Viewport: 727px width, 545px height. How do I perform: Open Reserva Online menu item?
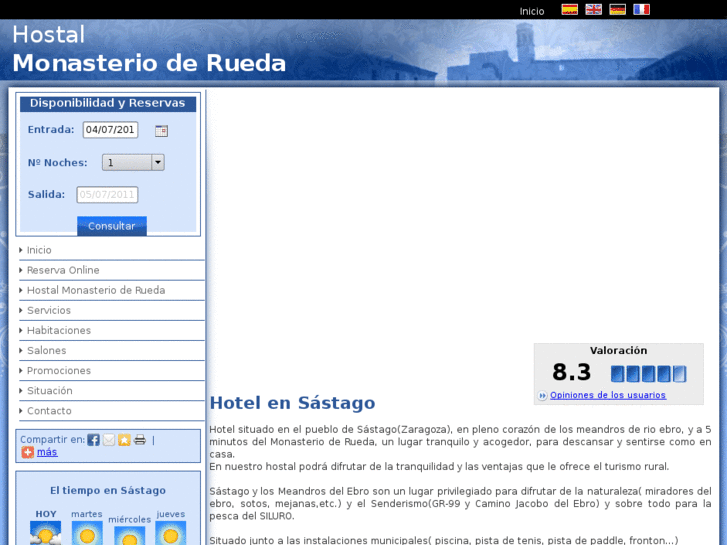(63, 270)
